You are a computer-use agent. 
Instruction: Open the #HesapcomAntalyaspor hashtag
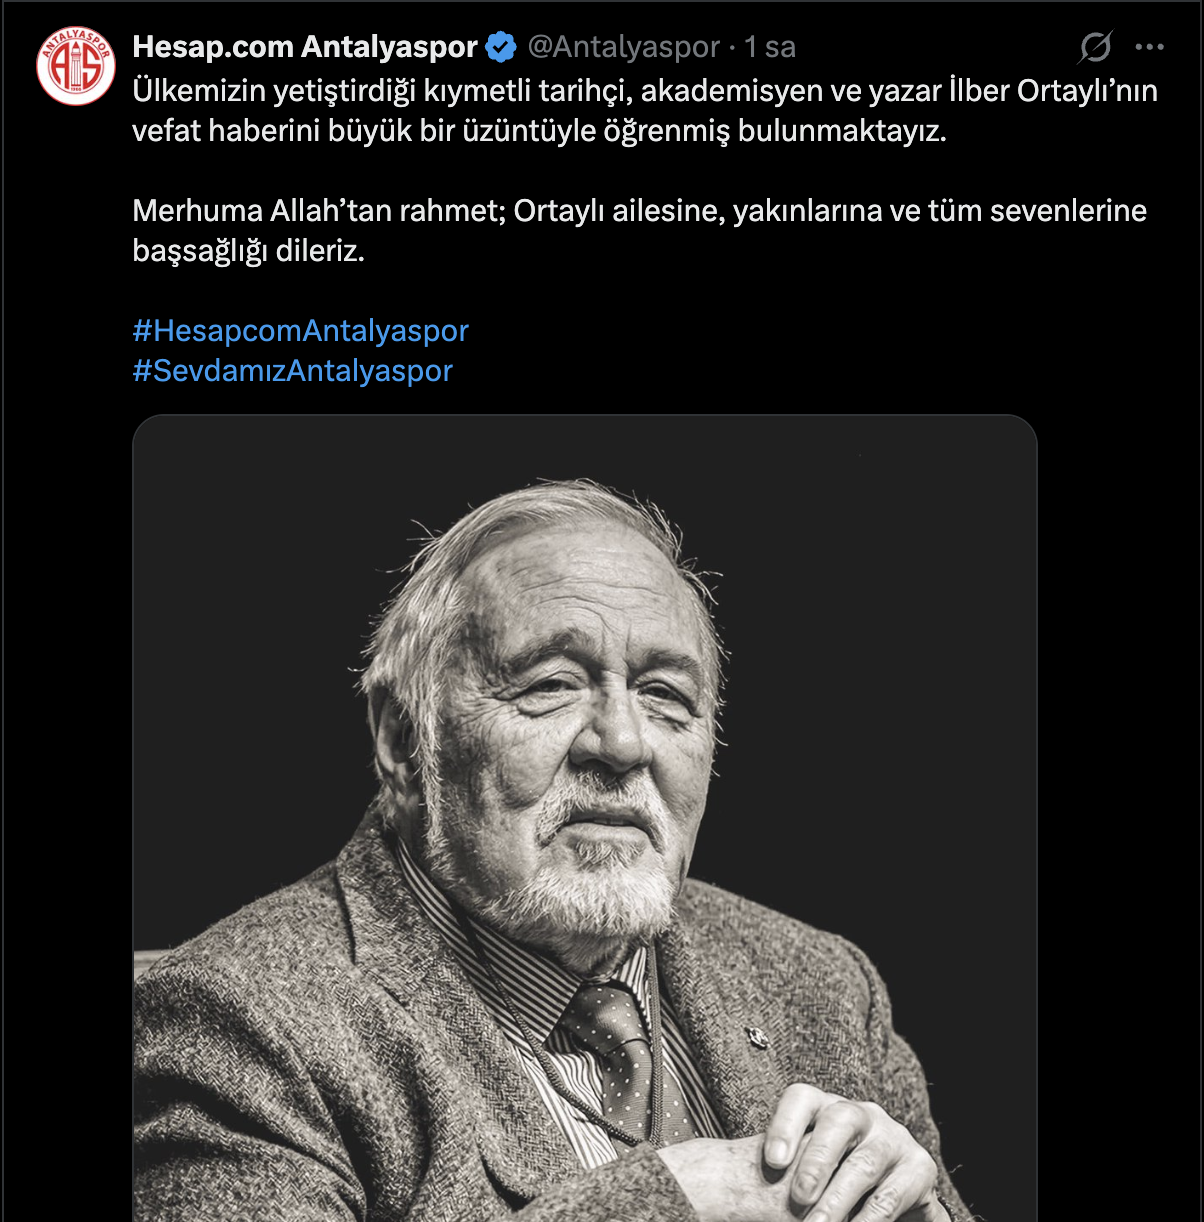pos(300,331)
